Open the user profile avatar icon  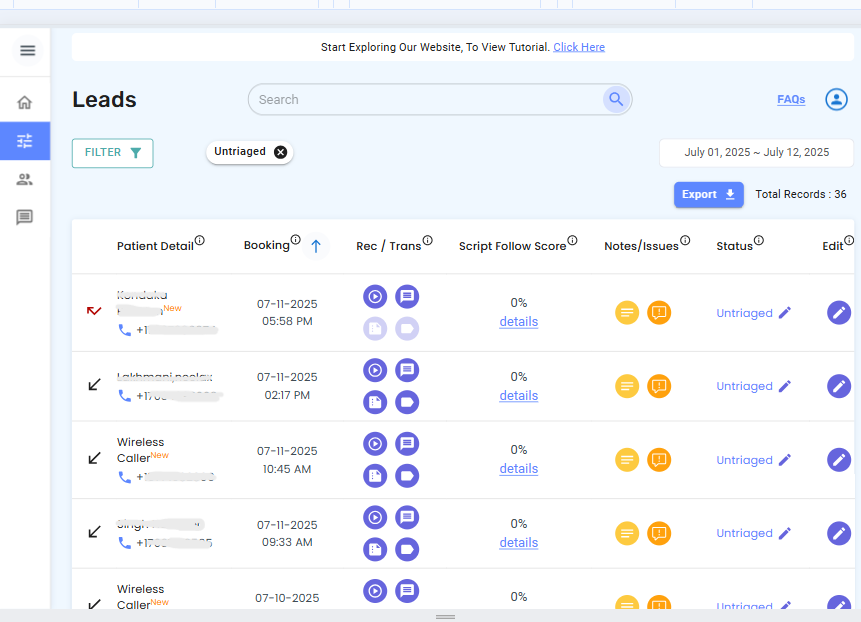836,99
